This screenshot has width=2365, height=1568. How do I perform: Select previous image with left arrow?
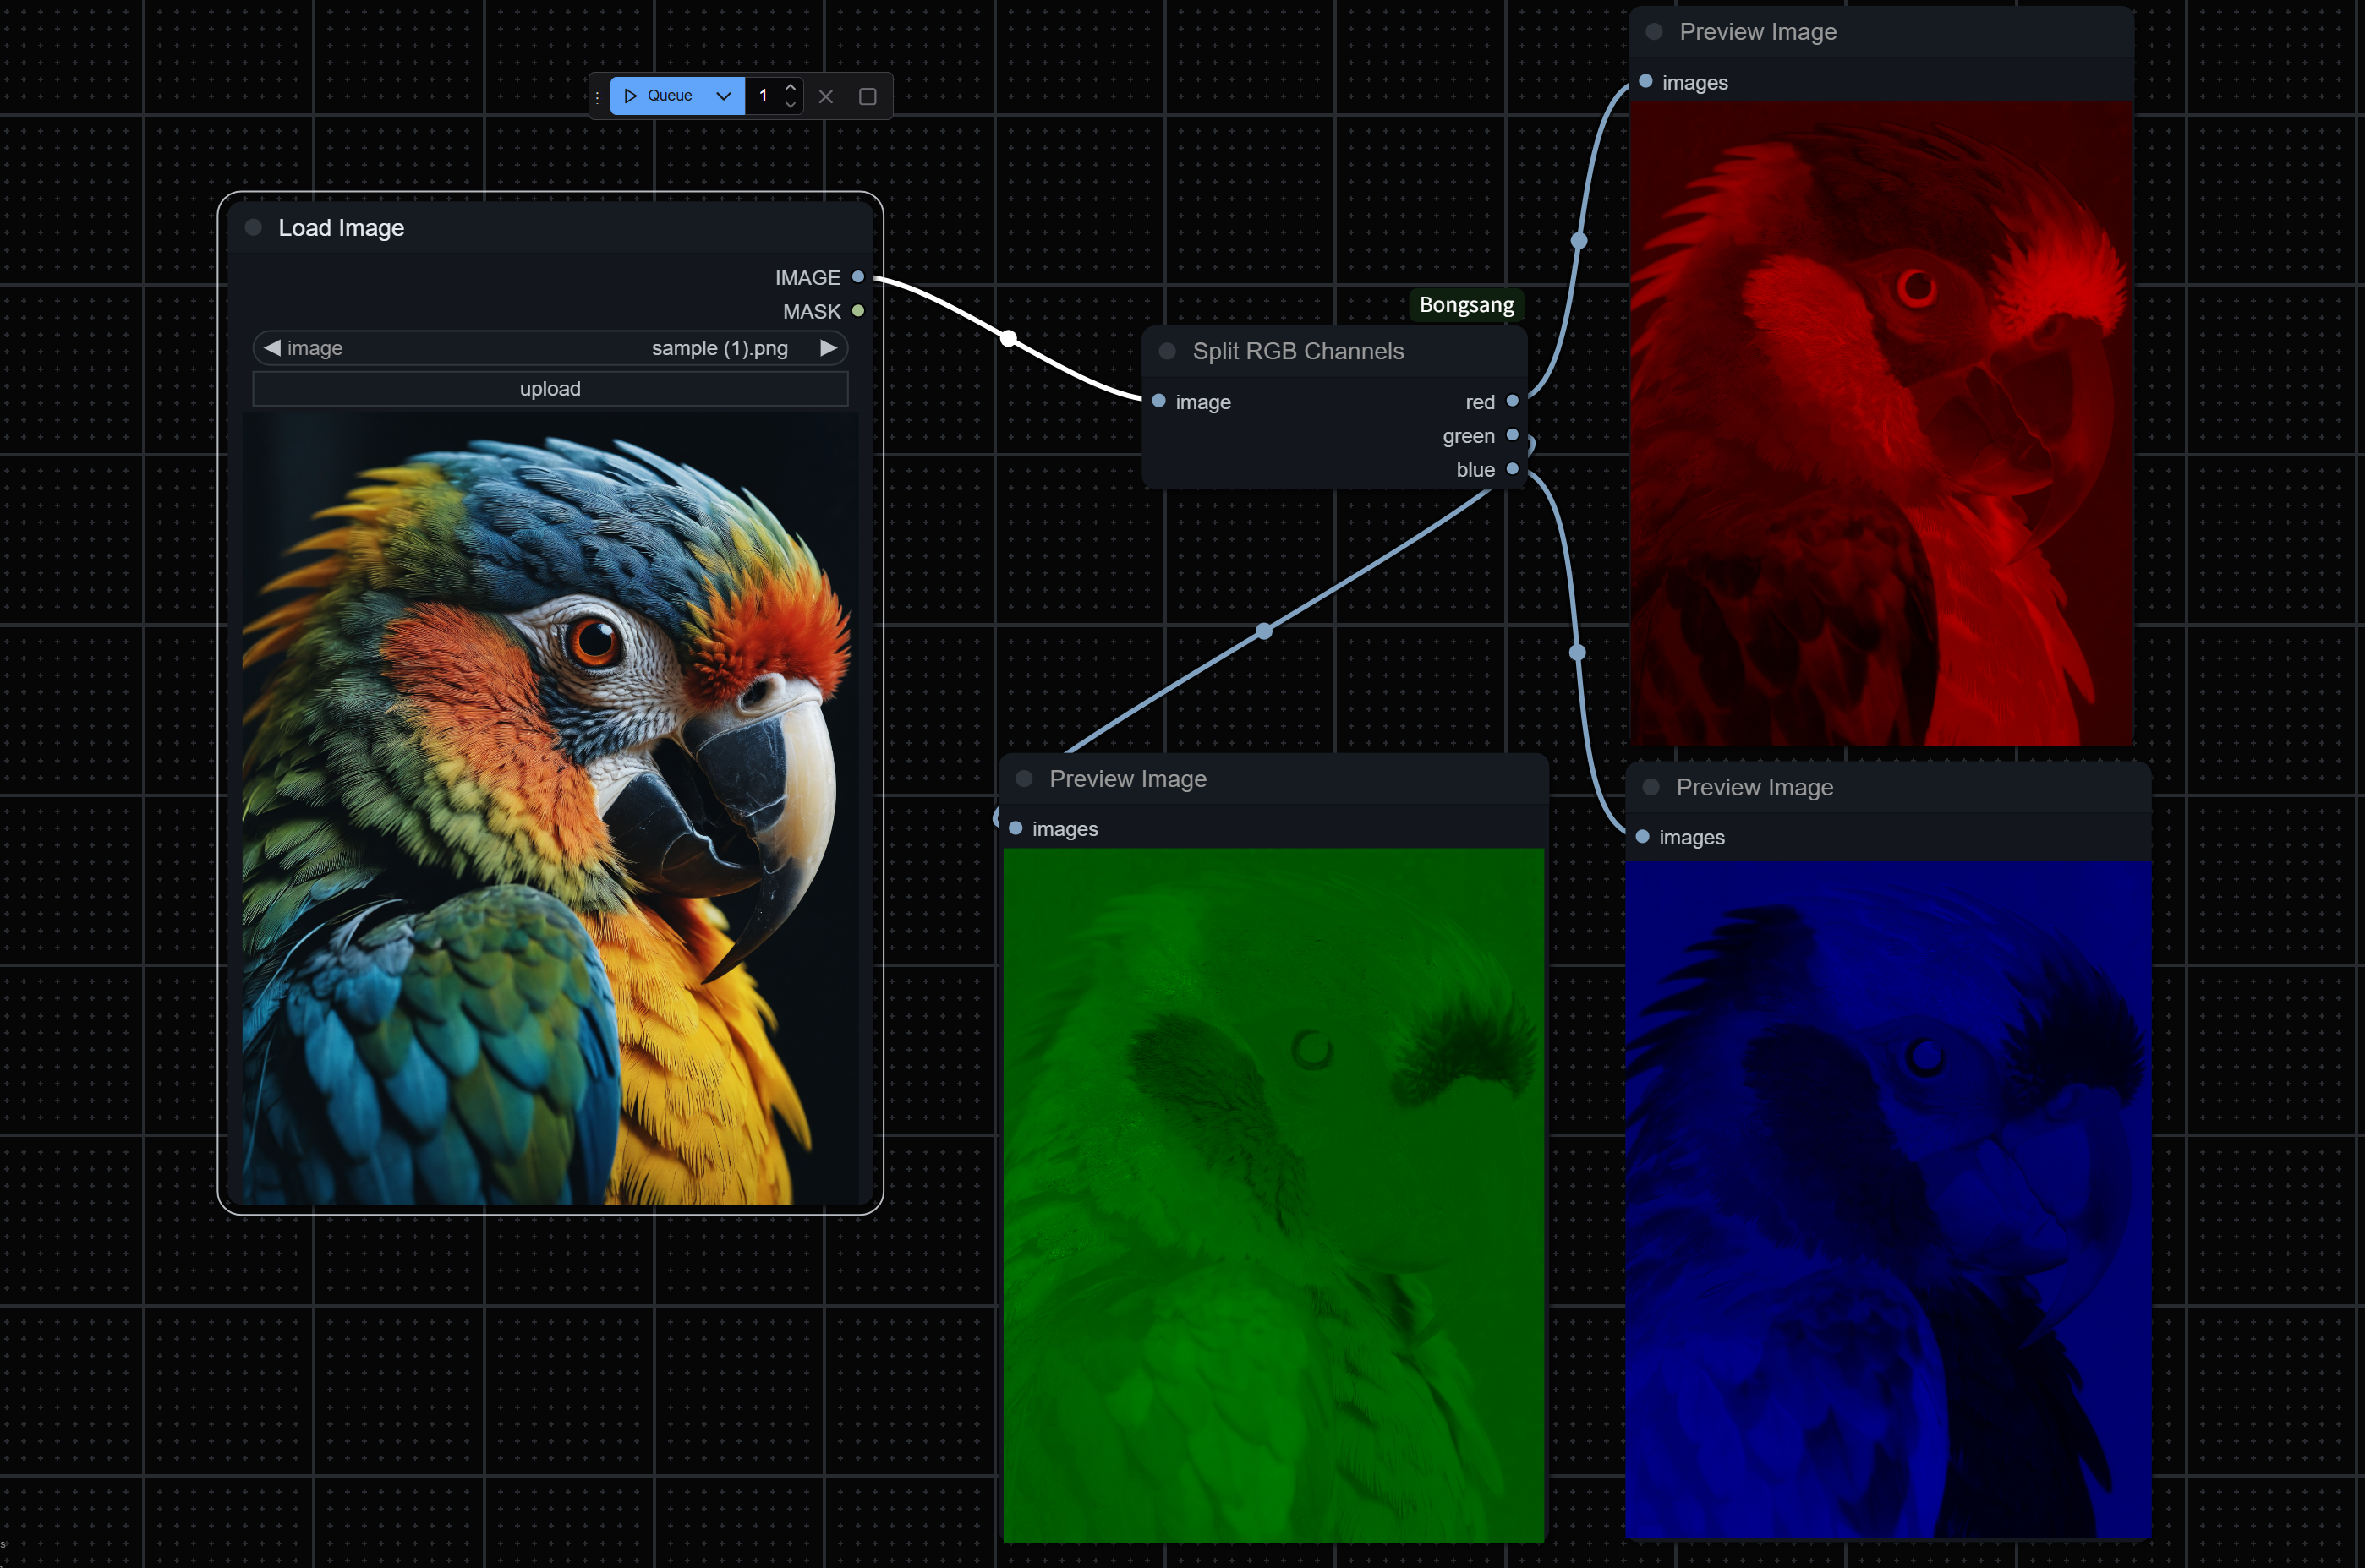pos(272,348)
